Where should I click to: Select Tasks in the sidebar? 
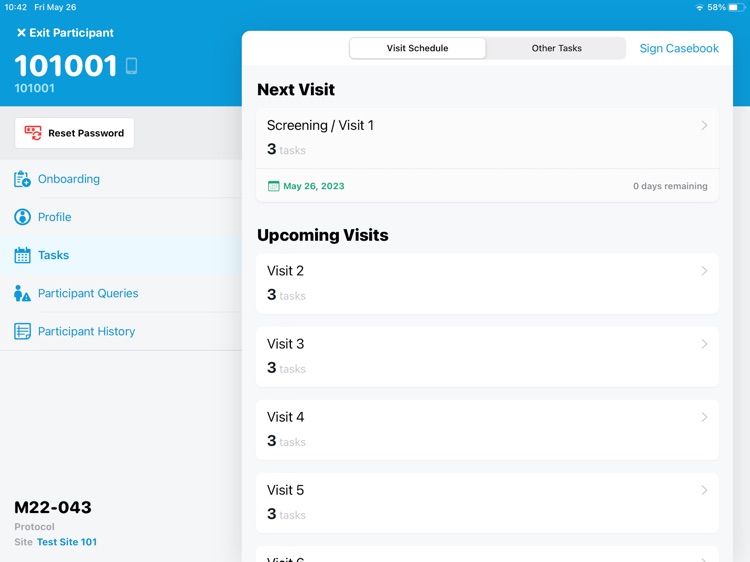coord(121,255)
